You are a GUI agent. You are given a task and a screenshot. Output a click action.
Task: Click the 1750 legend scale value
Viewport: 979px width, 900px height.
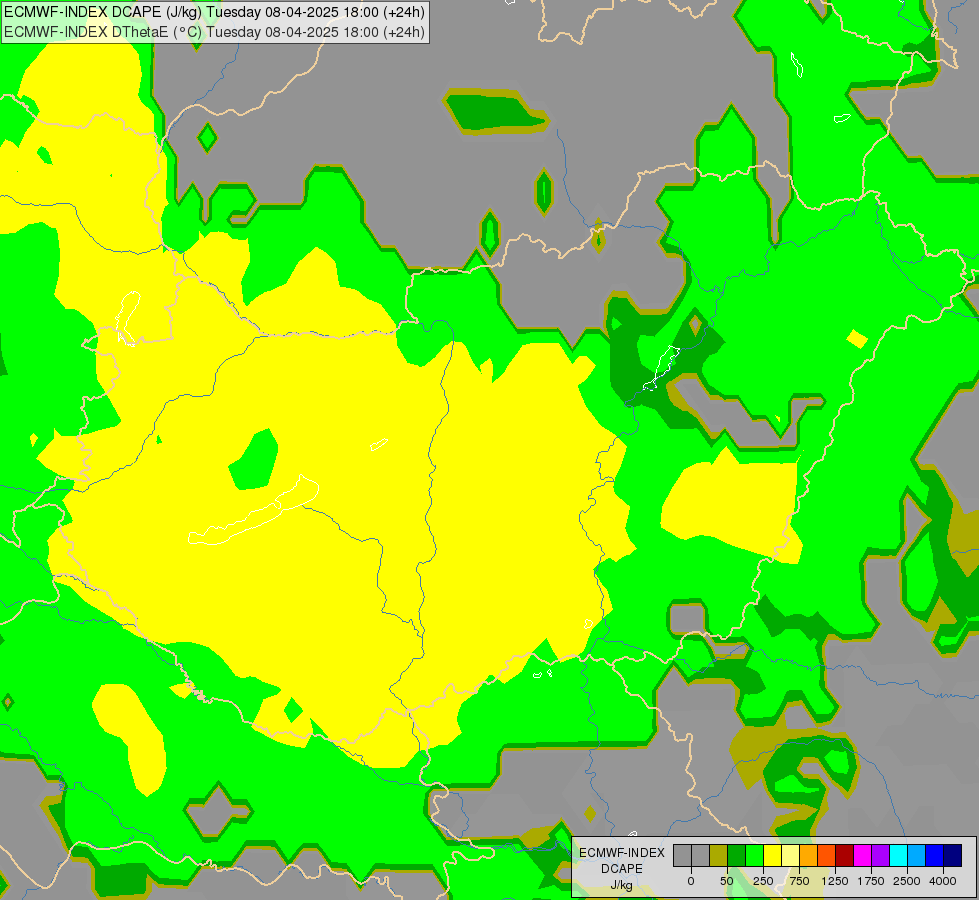871,881
